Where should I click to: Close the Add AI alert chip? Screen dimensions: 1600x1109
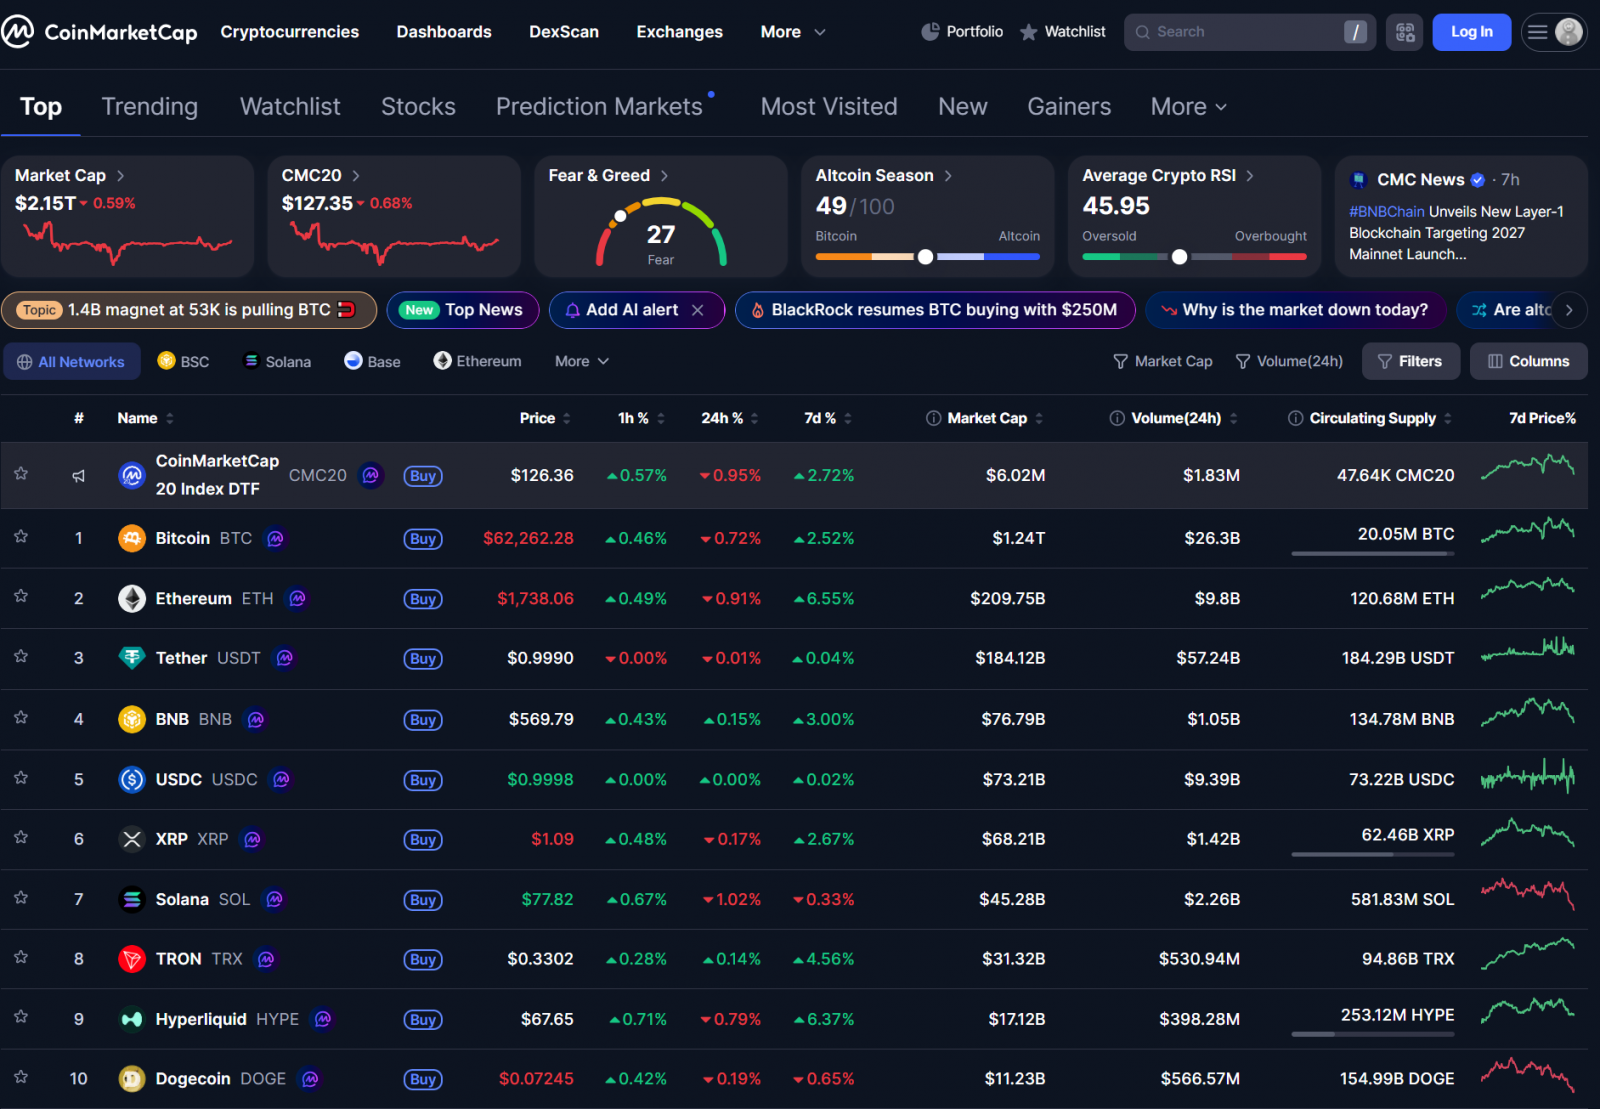pyautogui.click(x=698, y=310)
